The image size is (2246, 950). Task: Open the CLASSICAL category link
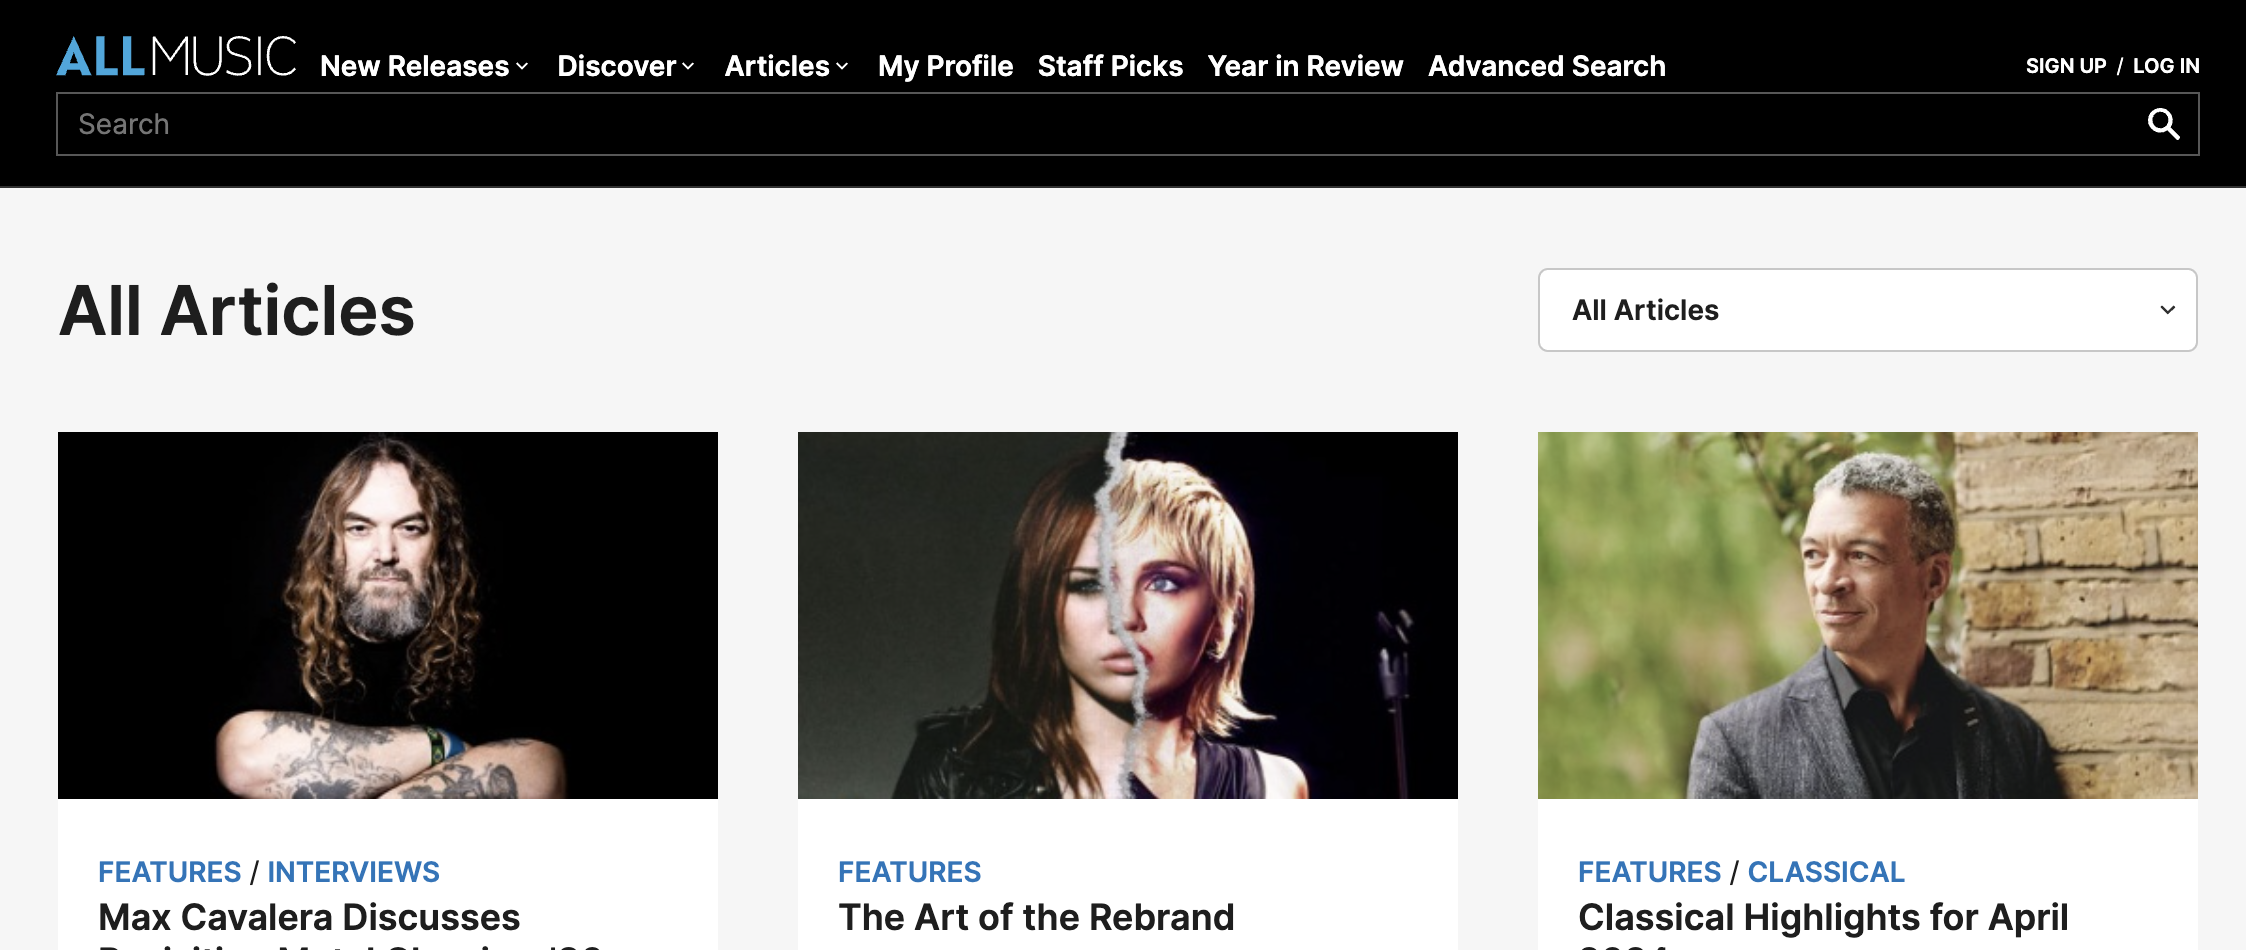pos(1825,871)
